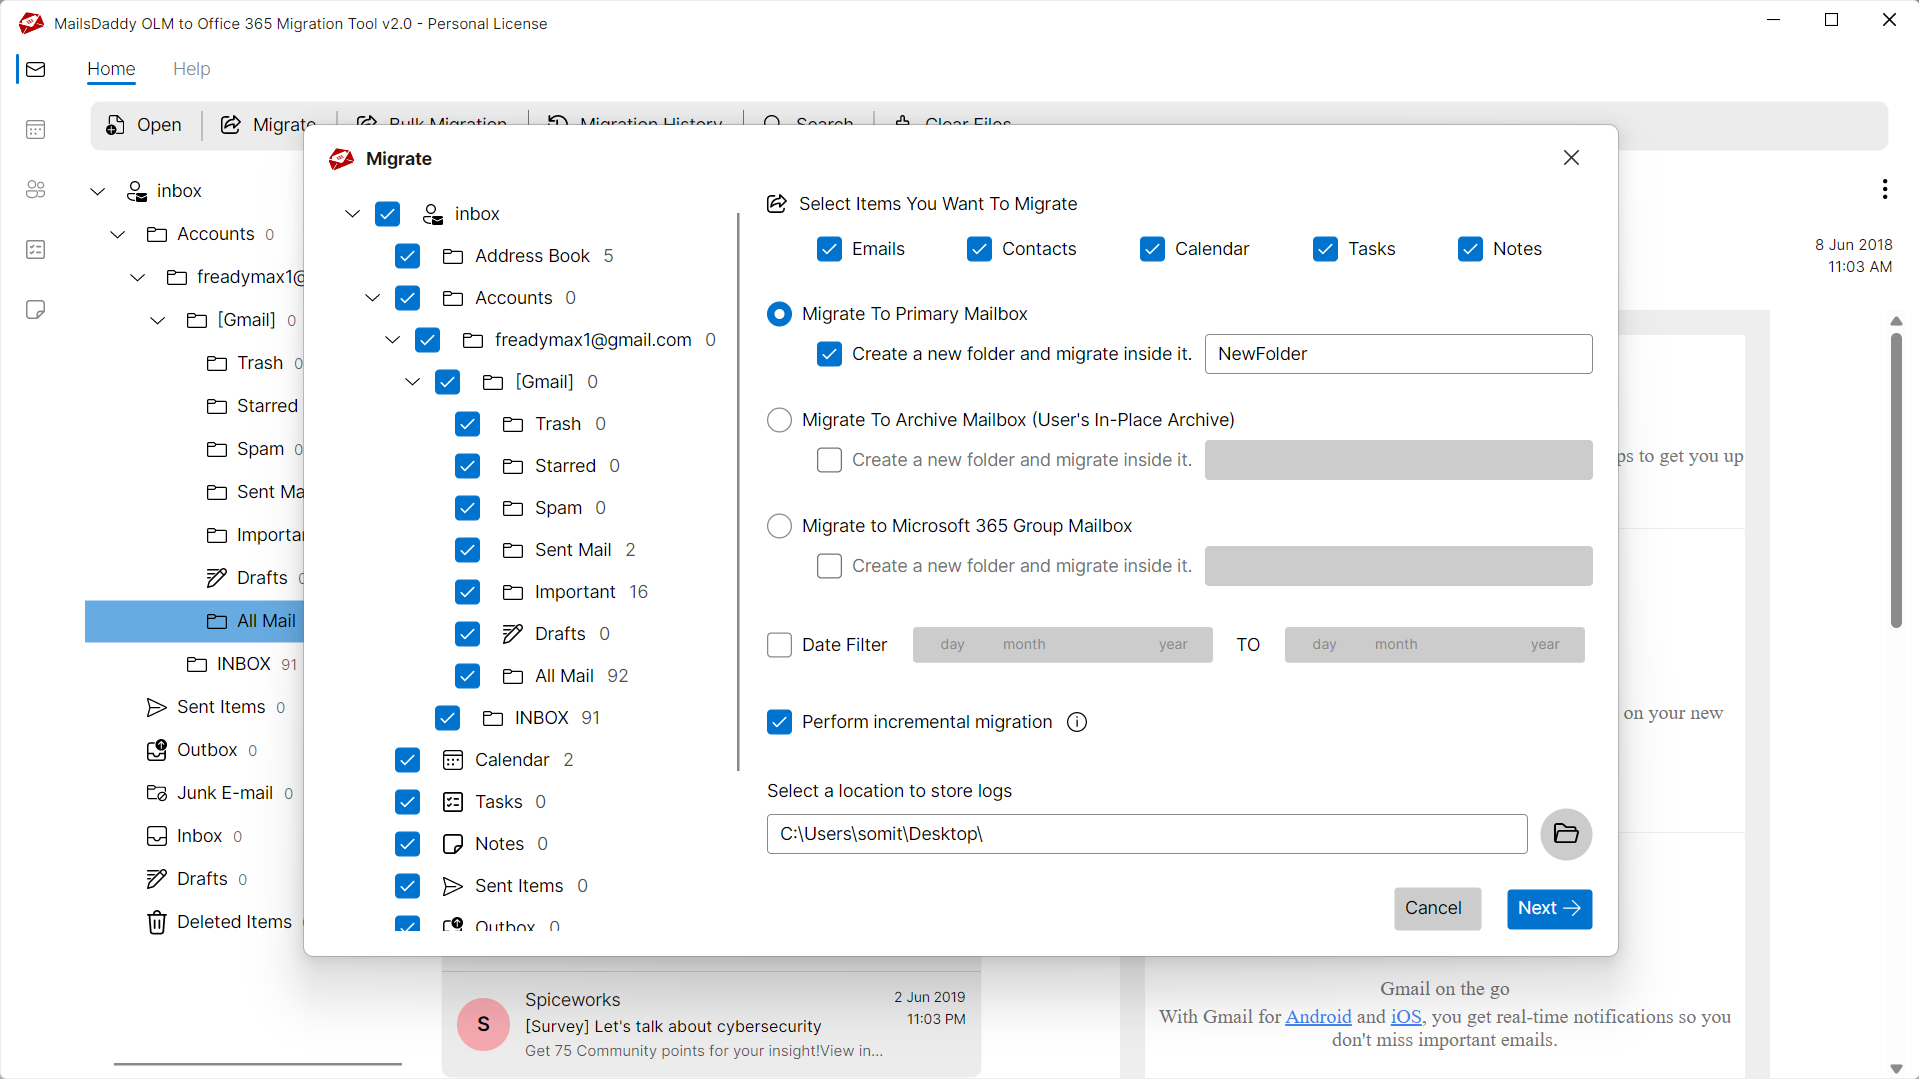Open the calendar view sidebar icon
Screen dimensions: 1919x1079
(36, 129)
